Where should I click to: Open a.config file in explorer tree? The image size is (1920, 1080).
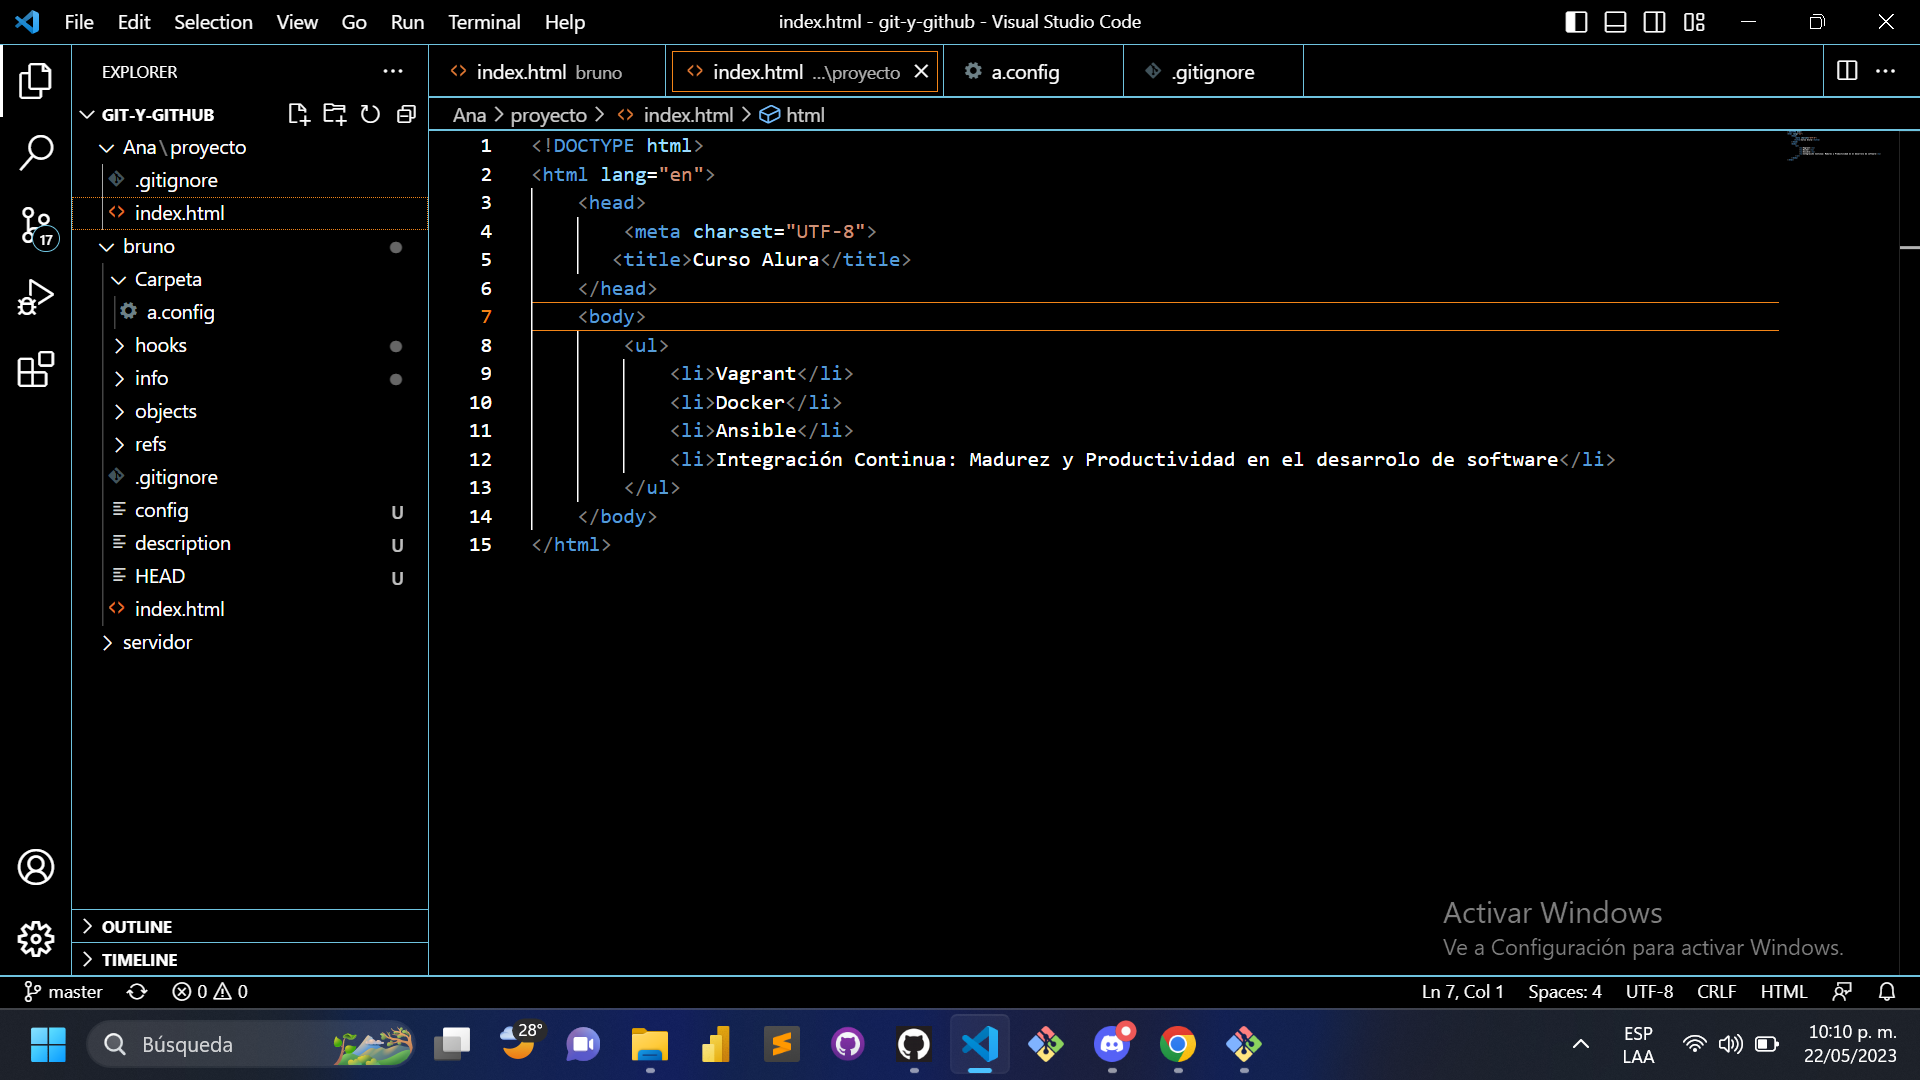click(250, 312)
